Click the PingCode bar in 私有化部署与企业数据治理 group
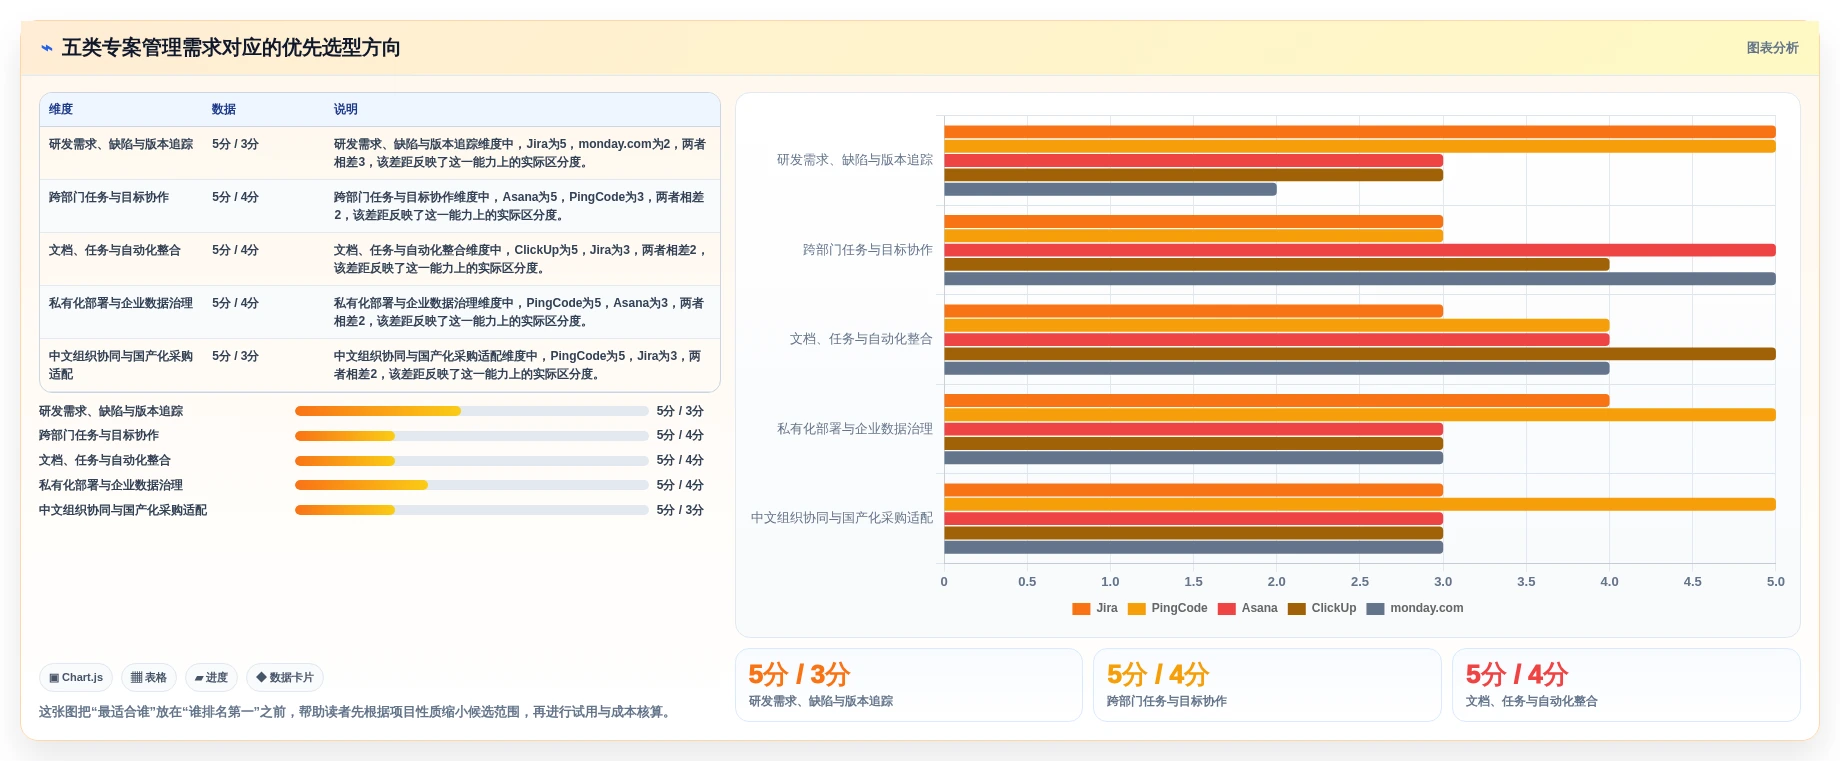Image resolution: width=1840 pixels, height=761 pixels. coord(1360,415)
